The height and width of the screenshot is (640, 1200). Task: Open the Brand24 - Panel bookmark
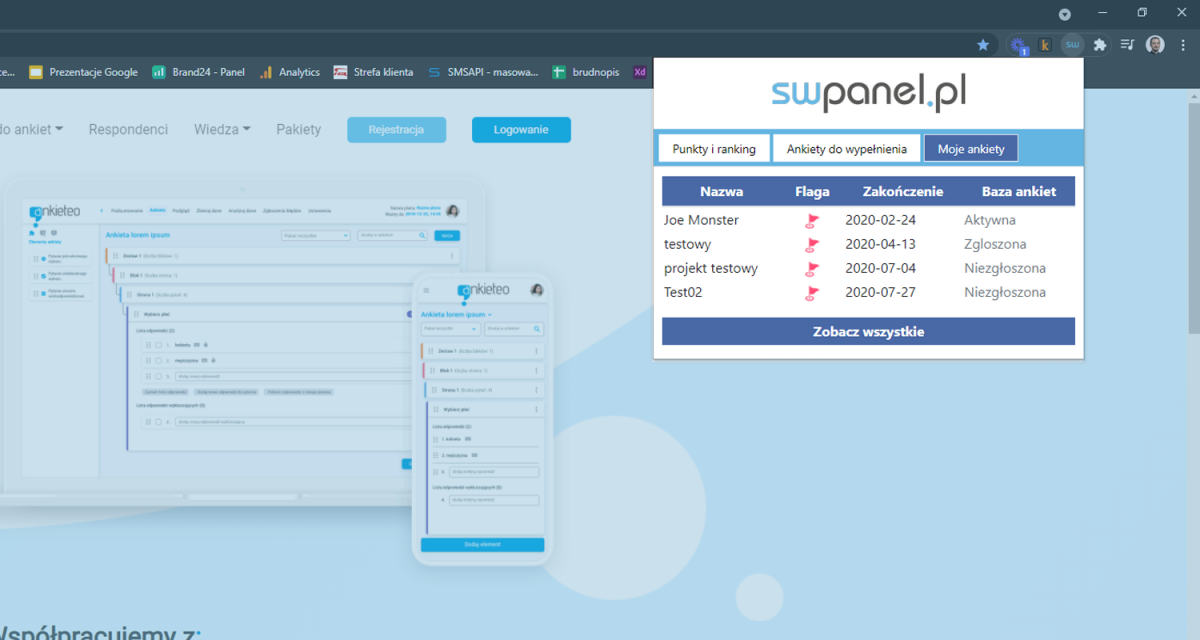(198, 72)
